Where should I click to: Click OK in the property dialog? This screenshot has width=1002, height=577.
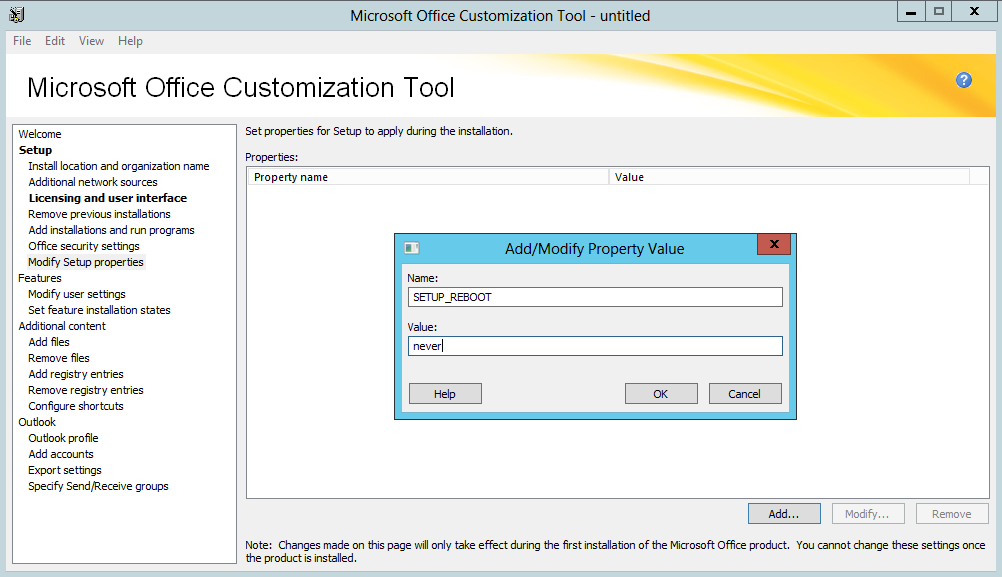pyautogui.click(x=661, y=394)
